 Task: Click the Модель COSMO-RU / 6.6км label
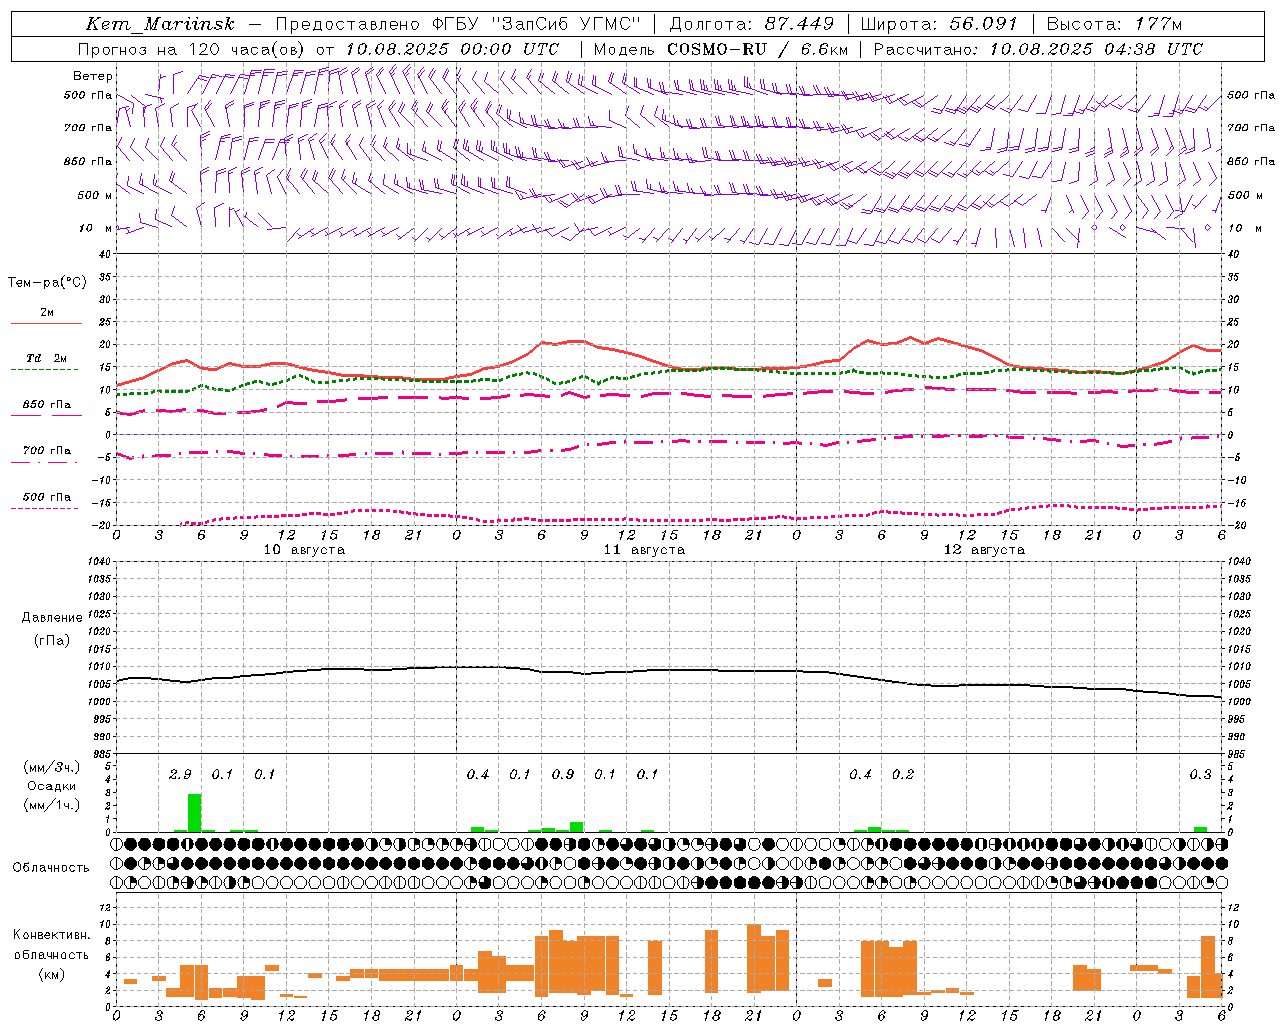(720, 49)
